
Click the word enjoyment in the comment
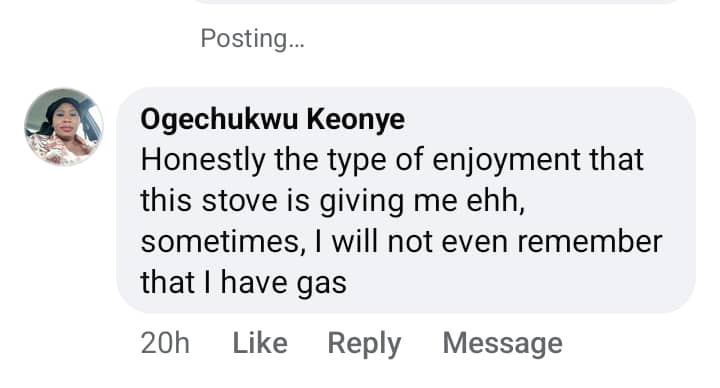pyautogui.click(x=506, y=161)
